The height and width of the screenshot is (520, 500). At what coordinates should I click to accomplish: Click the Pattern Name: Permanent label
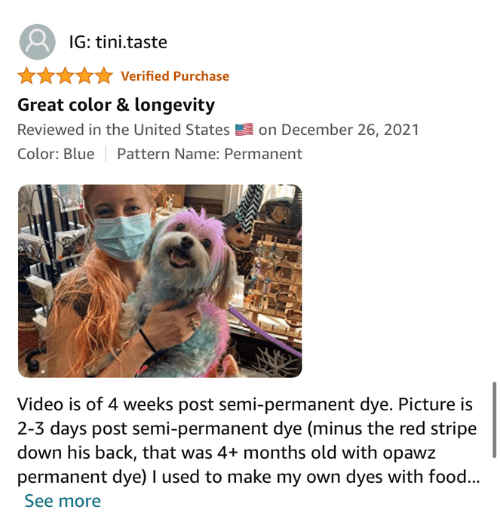click(x=209, y=154)
